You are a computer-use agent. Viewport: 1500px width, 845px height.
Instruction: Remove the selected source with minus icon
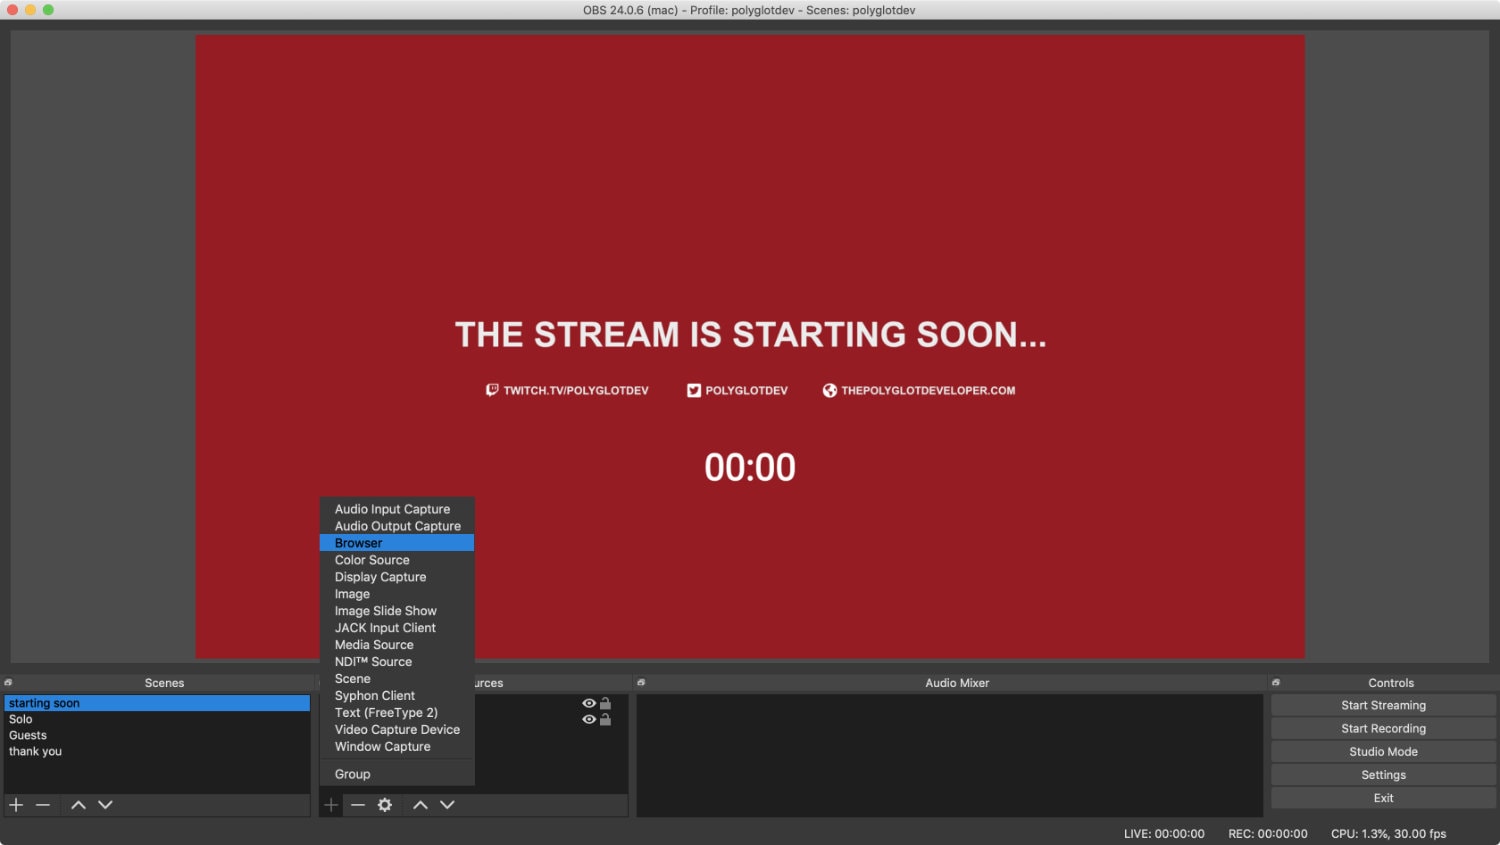tap(358, 805)
